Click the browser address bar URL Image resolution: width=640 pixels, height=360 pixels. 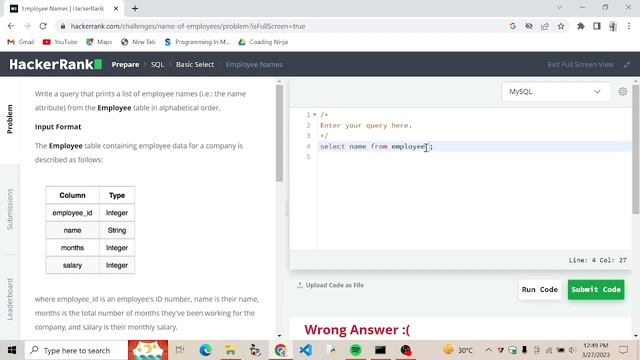point(188,26)
